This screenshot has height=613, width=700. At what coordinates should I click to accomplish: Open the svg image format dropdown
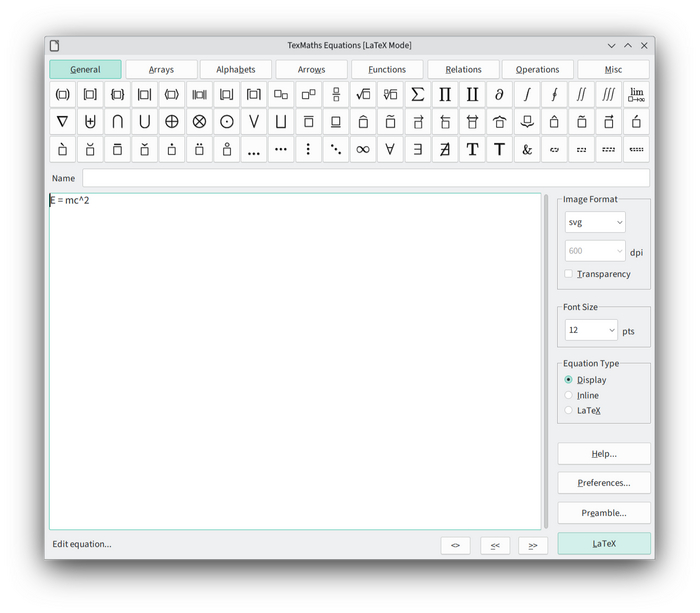point(595,222)
